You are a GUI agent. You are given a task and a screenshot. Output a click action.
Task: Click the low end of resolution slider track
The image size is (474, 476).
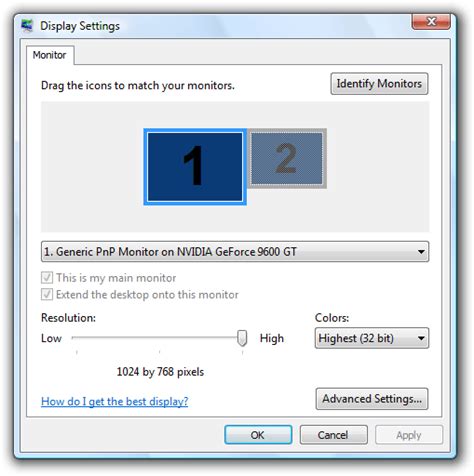point(77,338)
